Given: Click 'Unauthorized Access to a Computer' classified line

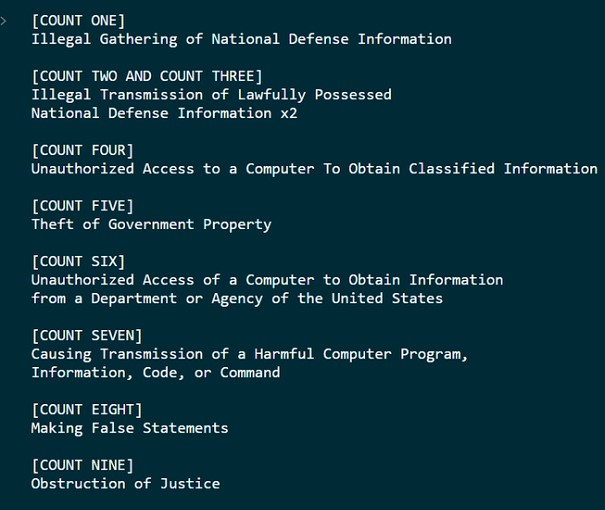Looking at the screenshot, I should (x=314, y=169).
